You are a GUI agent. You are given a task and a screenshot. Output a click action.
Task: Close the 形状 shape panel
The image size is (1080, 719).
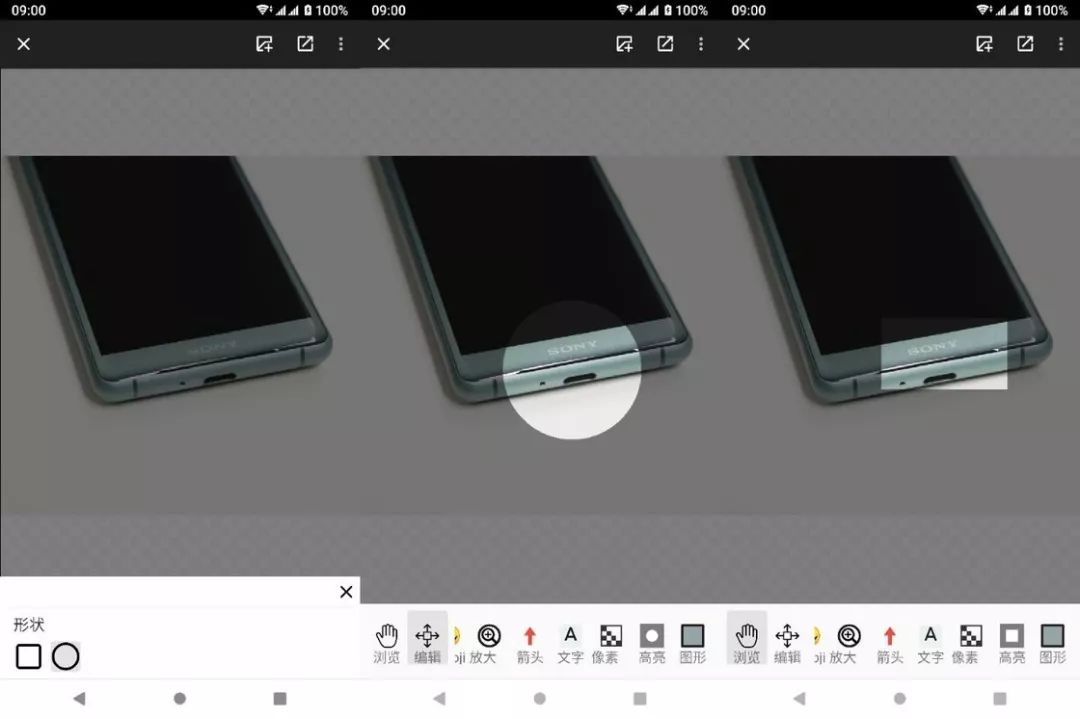click(346, 592)
